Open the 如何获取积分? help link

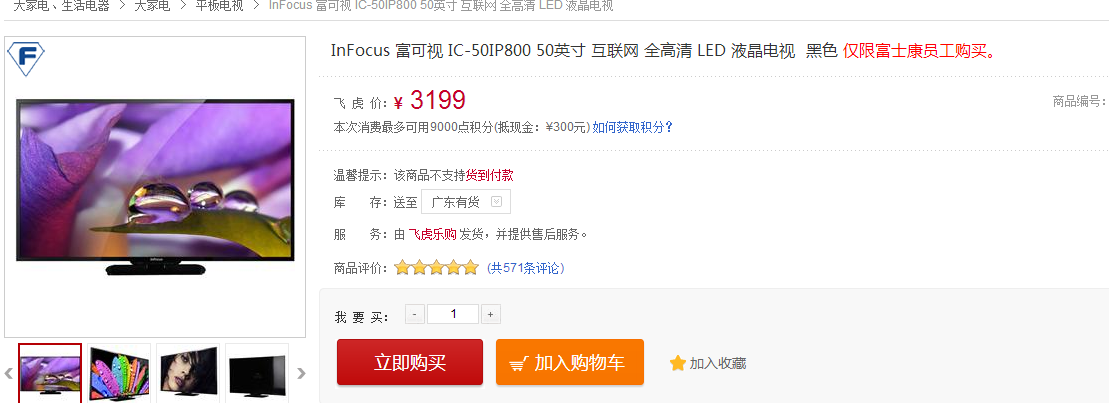[633, 128]
